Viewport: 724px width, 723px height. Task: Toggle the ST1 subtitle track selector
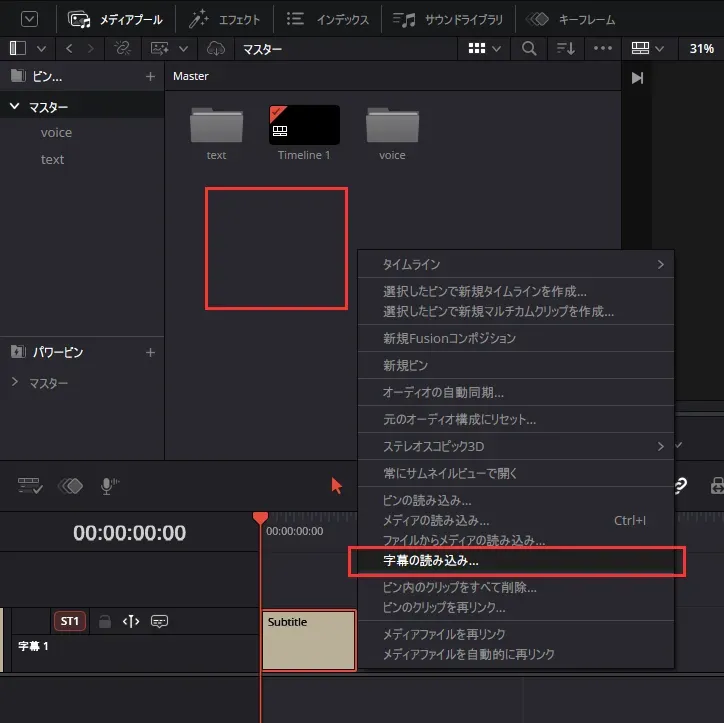coord(70,621)
